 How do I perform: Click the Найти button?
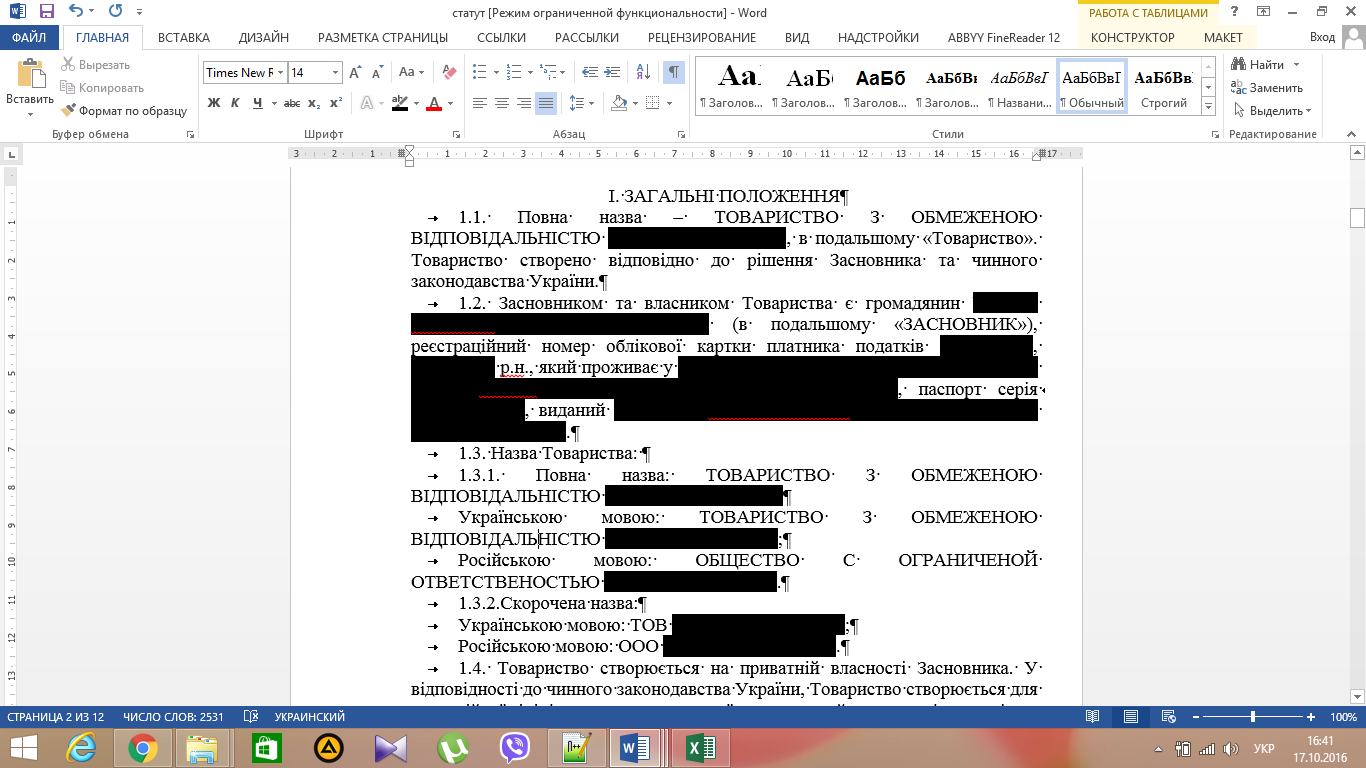coord(1258,65)
